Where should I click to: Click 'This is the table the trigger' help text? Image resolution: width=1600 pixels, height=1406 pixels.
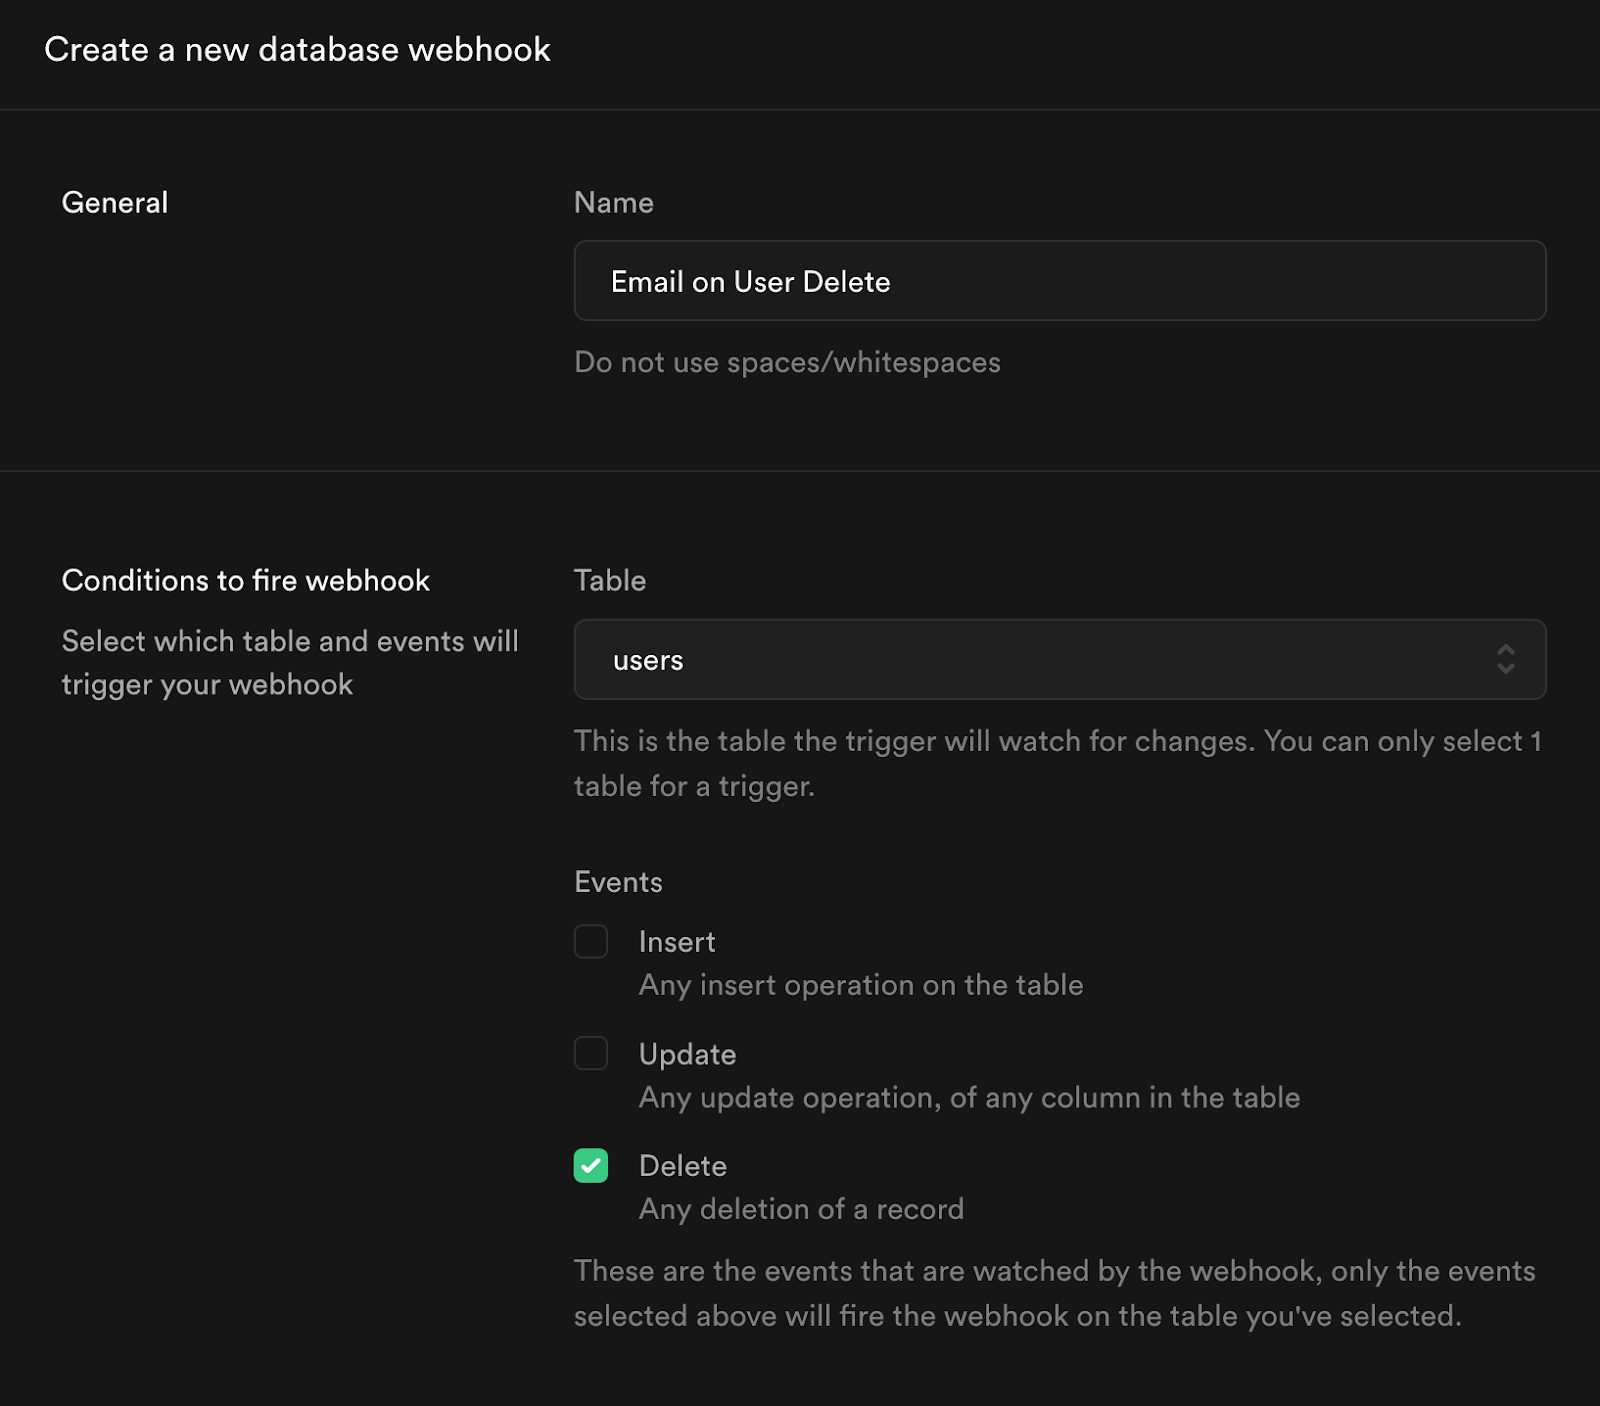(x=1058, y=763)
